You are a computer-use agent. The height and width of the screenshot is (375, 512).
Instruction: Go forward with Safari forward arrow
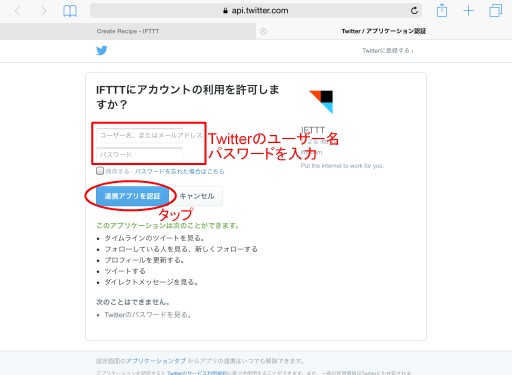point(43,11)
